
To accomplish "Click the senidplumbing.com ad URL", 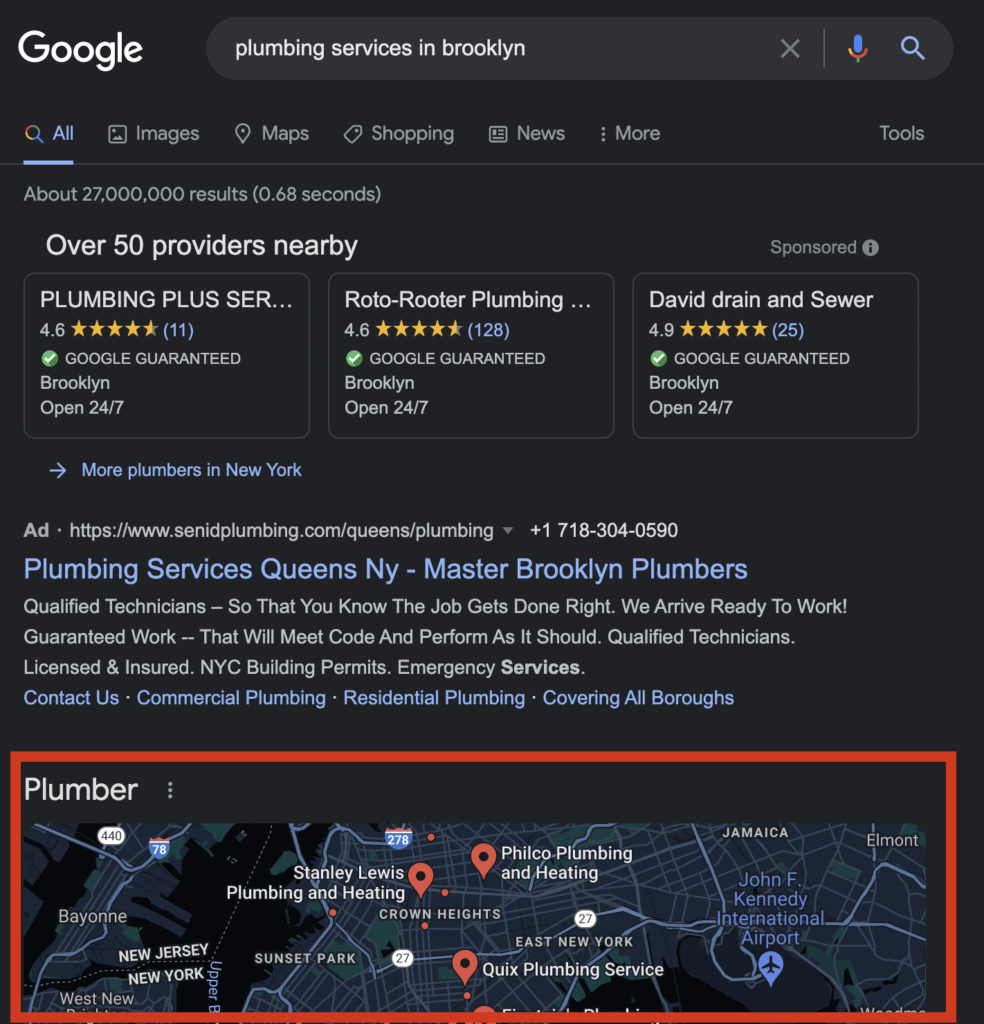I will (x=281, y=530).
